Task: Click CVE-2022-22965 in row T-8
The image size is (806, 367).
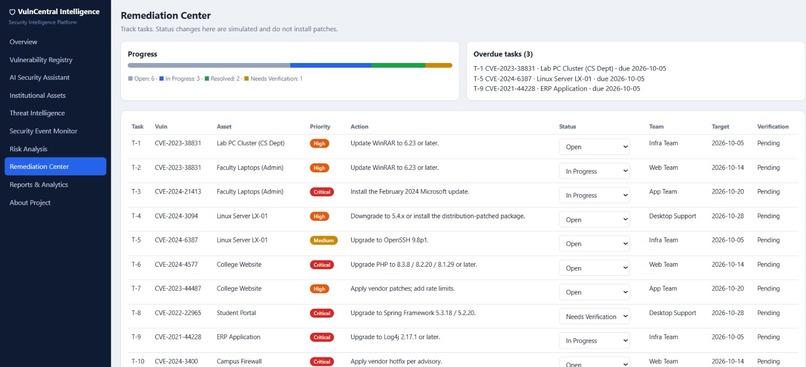Action: (178, 313)
